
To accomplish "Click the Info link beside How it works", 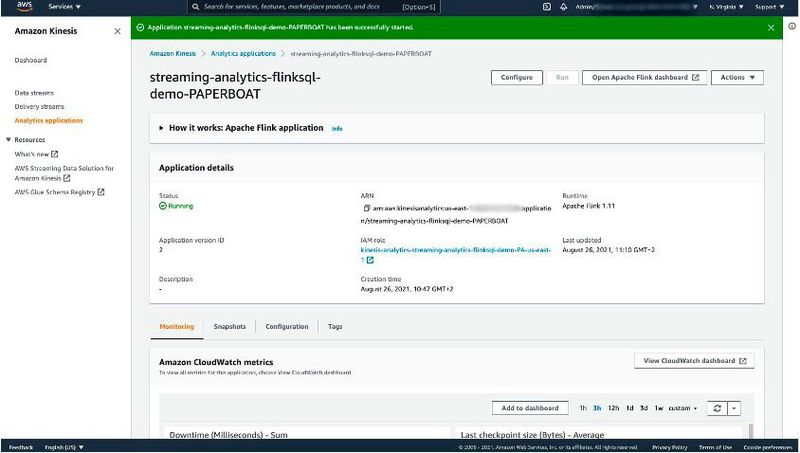I will coord(337,129).
